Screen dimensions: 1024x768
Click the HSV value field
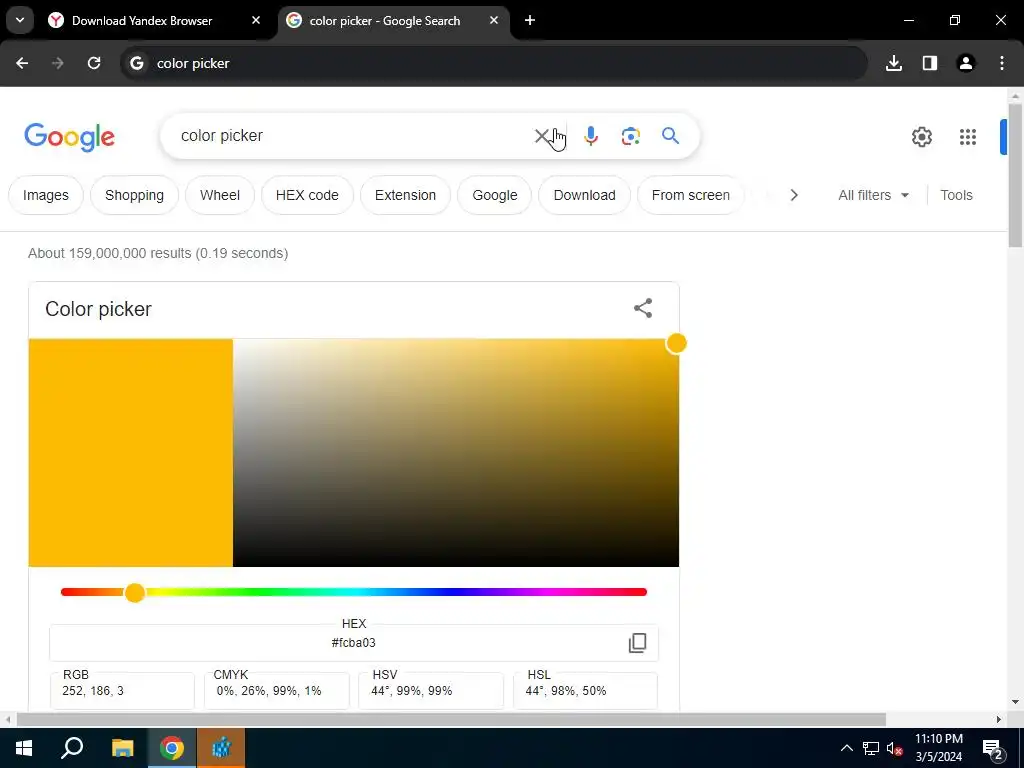431,690
